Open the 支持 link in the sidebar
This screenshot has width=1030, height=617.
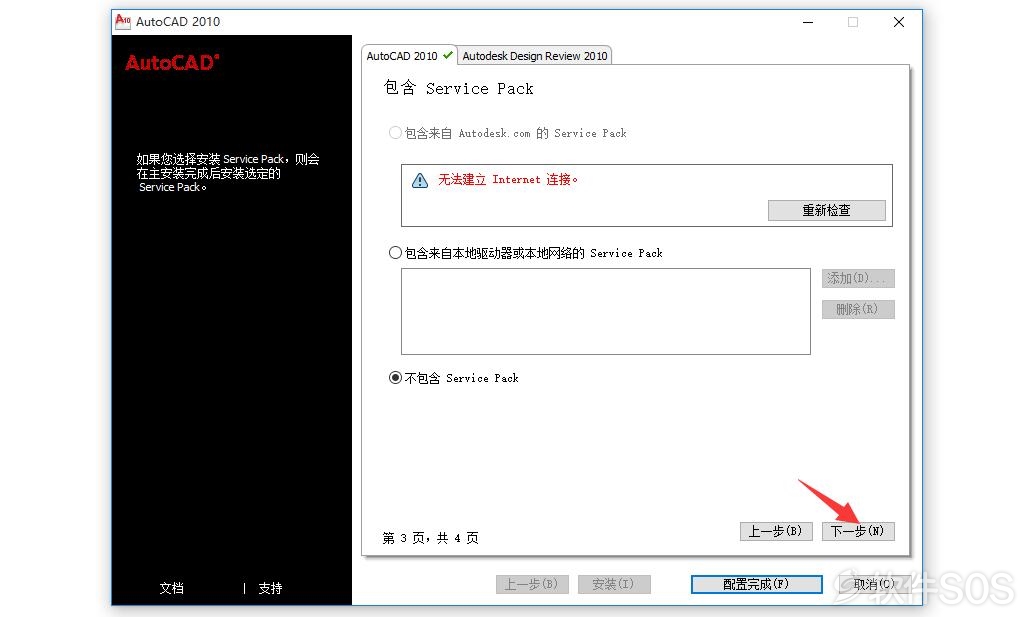[270, 588]
